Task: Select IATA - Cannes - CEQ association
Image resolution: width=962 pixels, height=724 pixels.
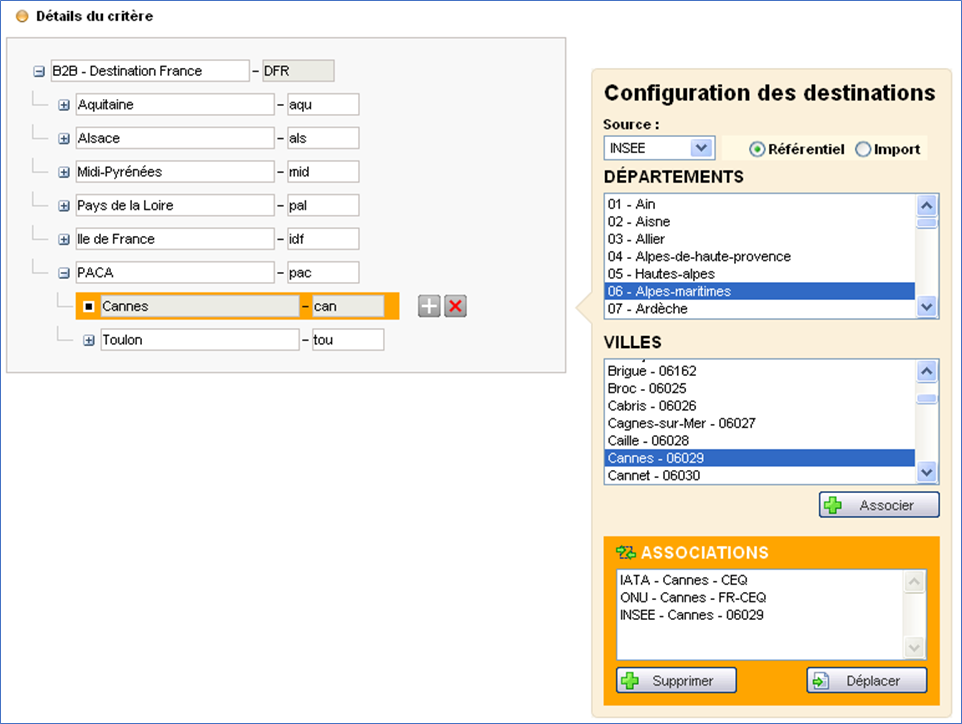Action: pyautogui.click(x=683, y=580)
